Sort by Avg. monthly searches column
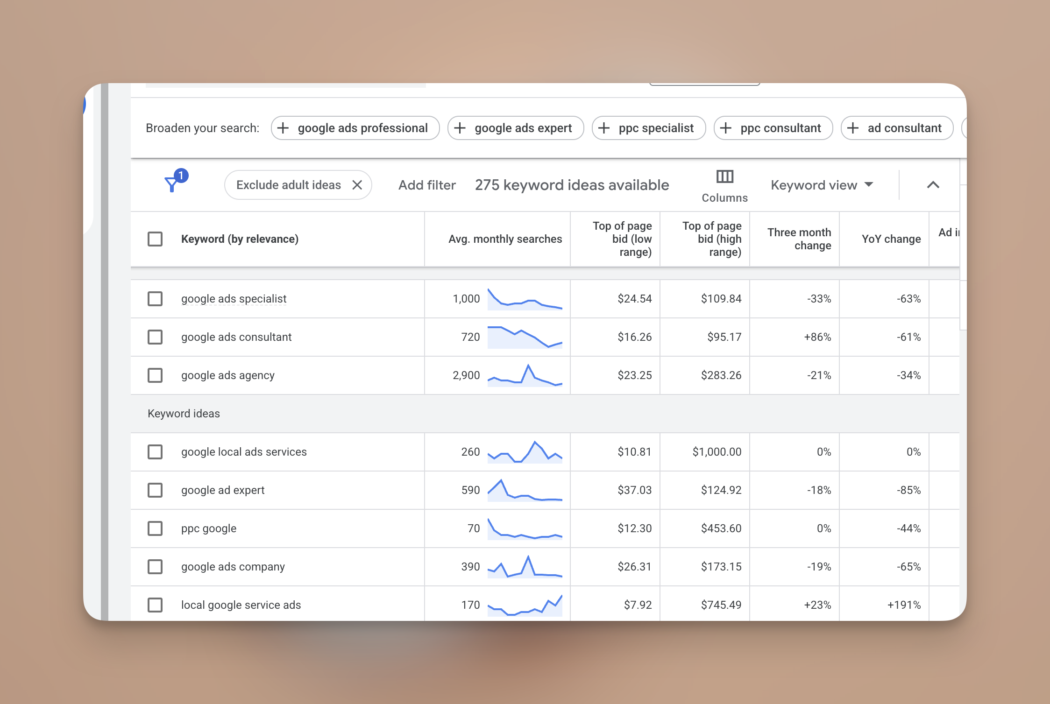The width and height of the screenshot is (1050, 704). coord(505,239)
